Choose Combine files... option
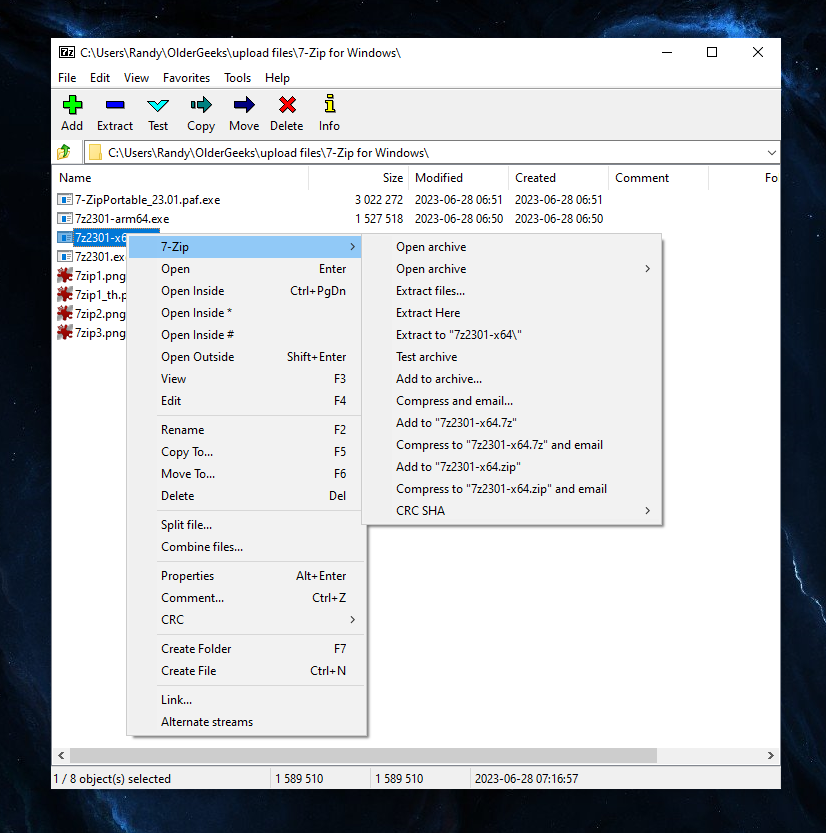The image size is (826, 833). click(x=246, y=547)
